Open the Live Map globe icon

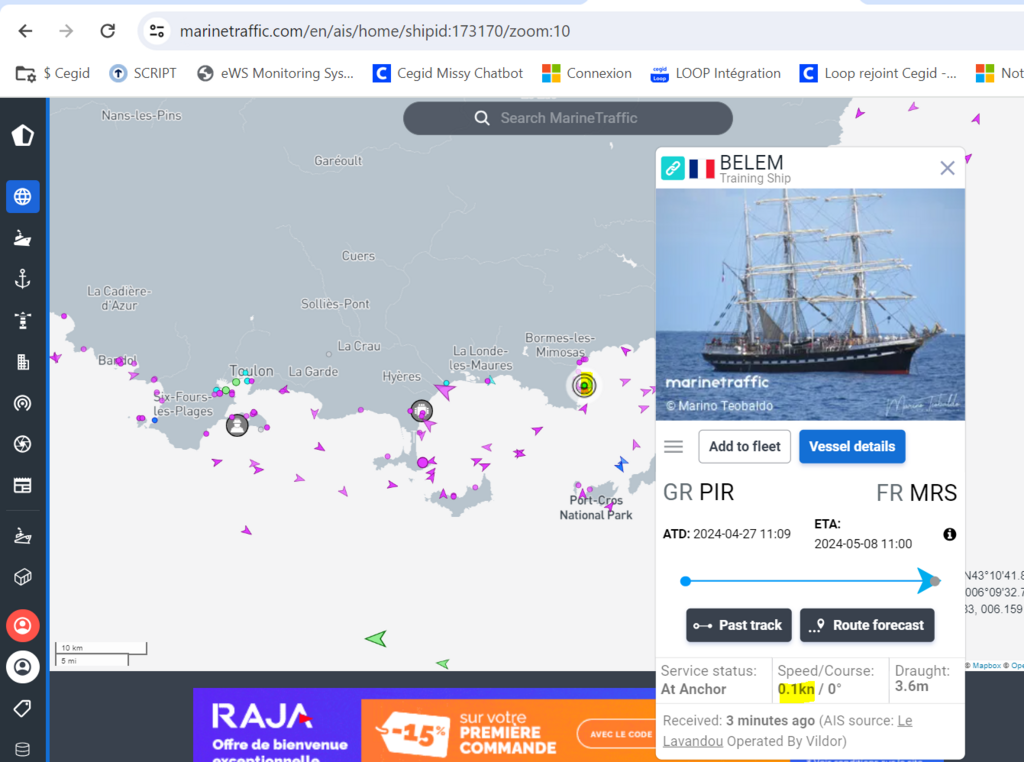tap(23, 197)
